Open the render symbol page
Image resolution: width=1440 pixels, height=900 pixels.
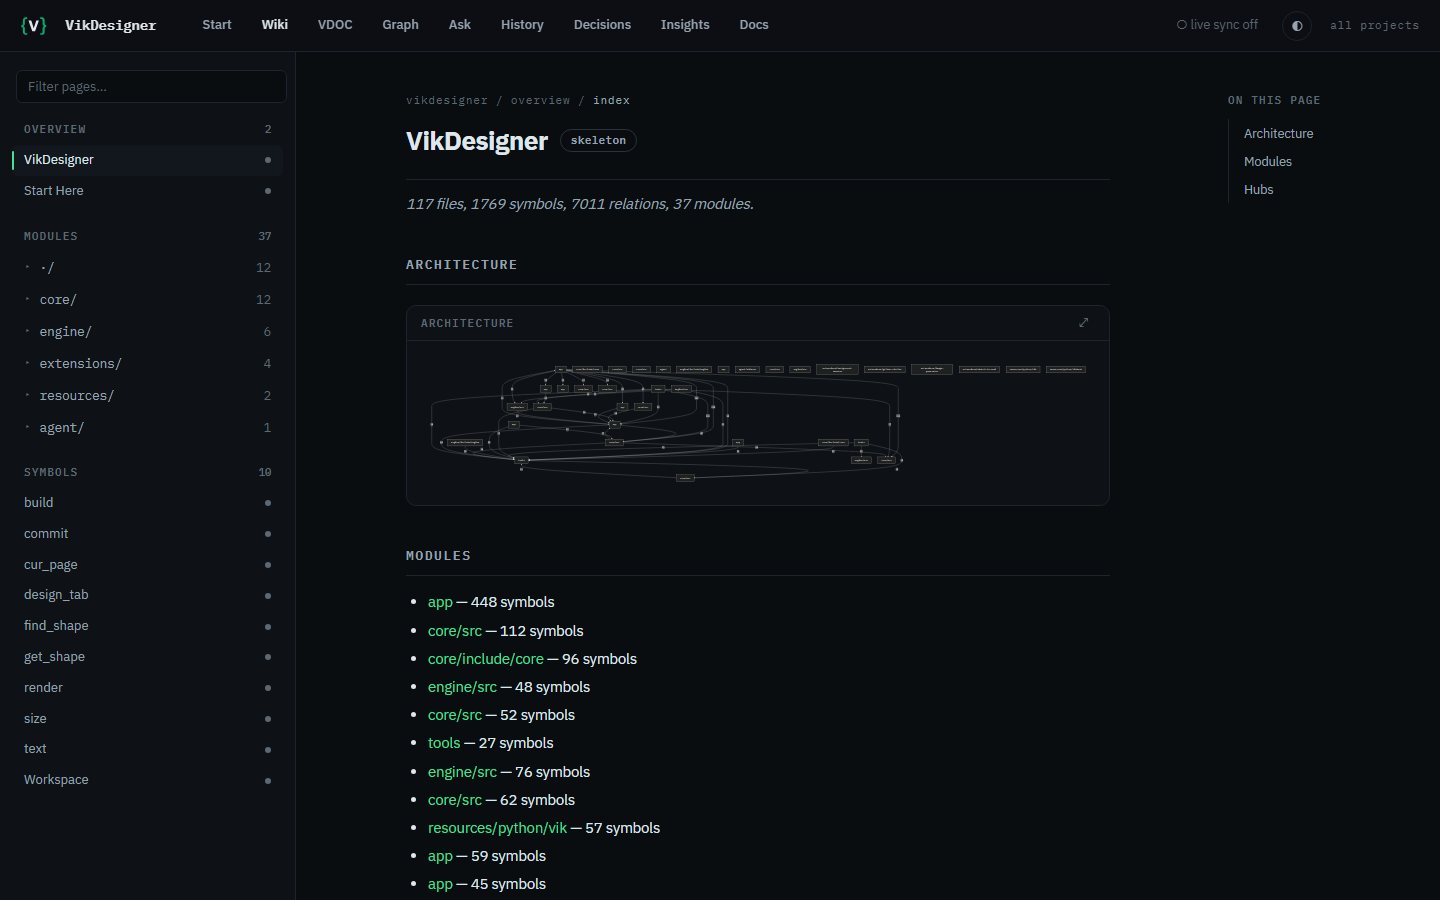(147, 688)
